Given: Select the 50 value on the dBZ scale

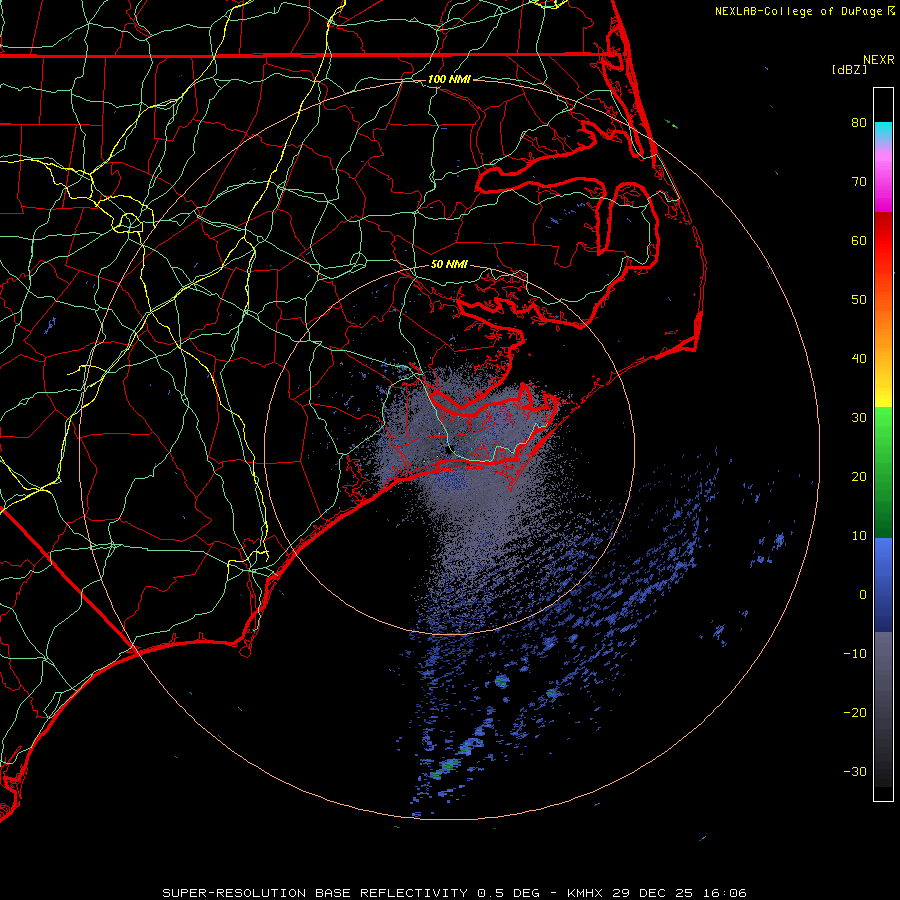Looking at the screenshot, I should click(x=859, y=300).
